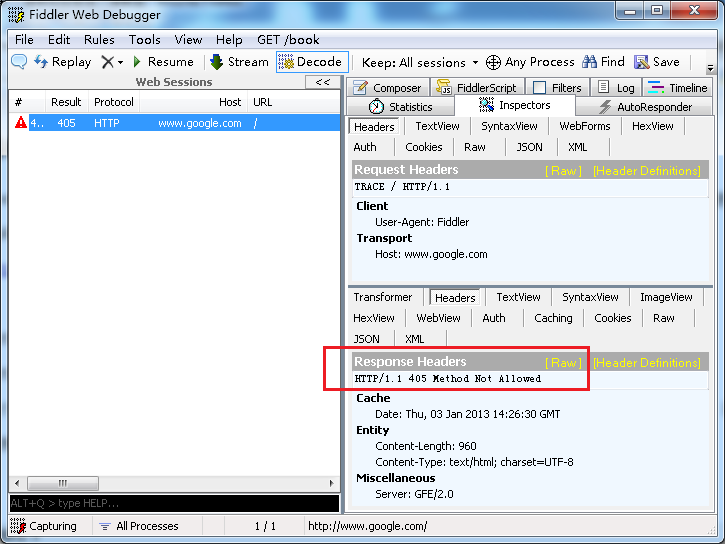The image size is (725, 544).
Task: Expand the Remove (X) dropdown arrow
Action: pyautogui.click(x=121, y=62)
